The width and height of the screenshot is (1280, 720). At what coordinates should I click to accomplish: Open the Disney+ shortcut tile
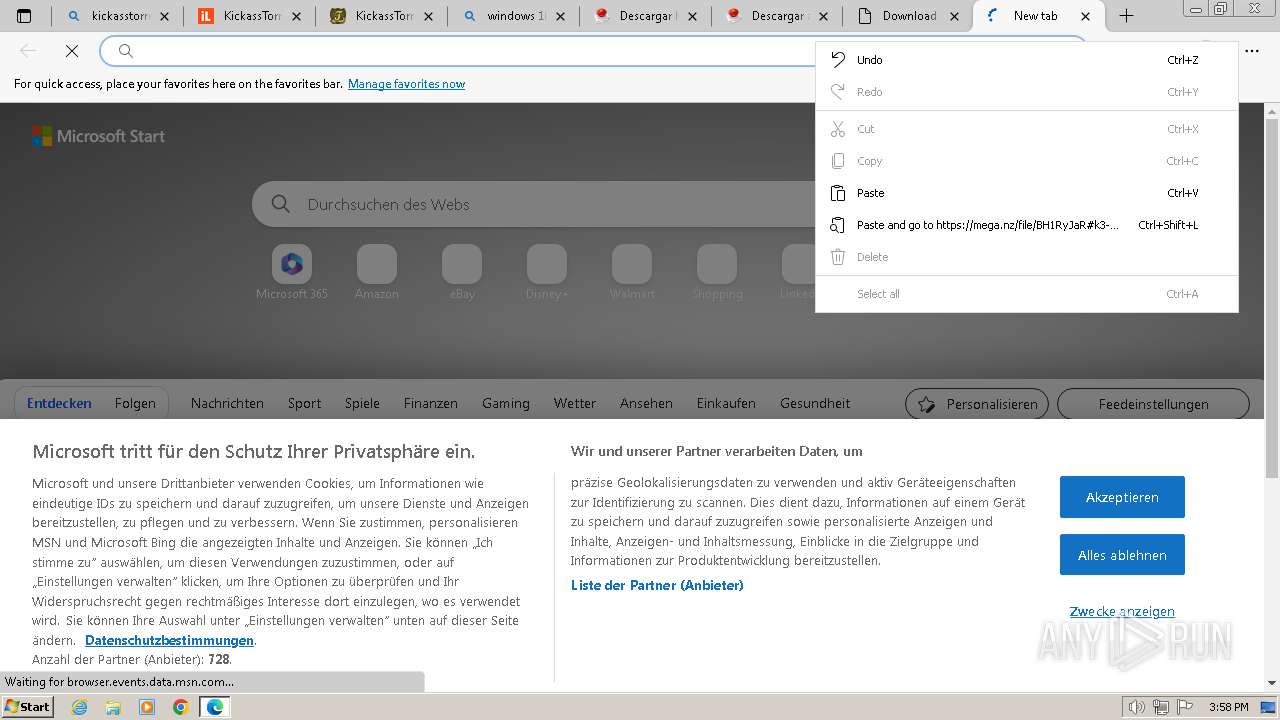(x=547, y=272)
